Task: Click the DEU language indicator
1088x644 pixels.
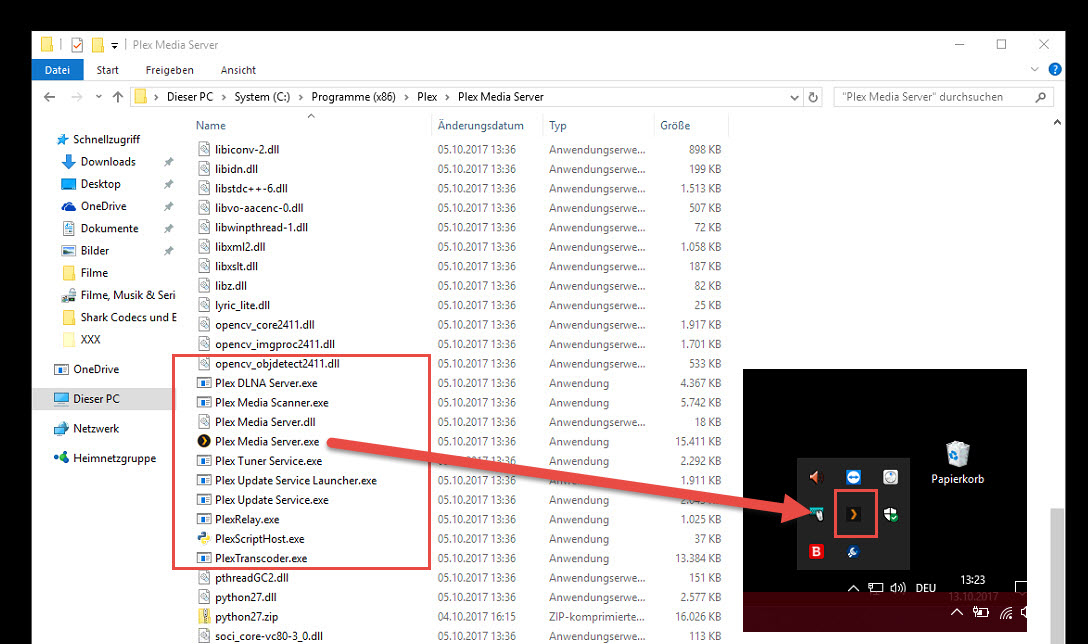Action: [x=926, y=588]
